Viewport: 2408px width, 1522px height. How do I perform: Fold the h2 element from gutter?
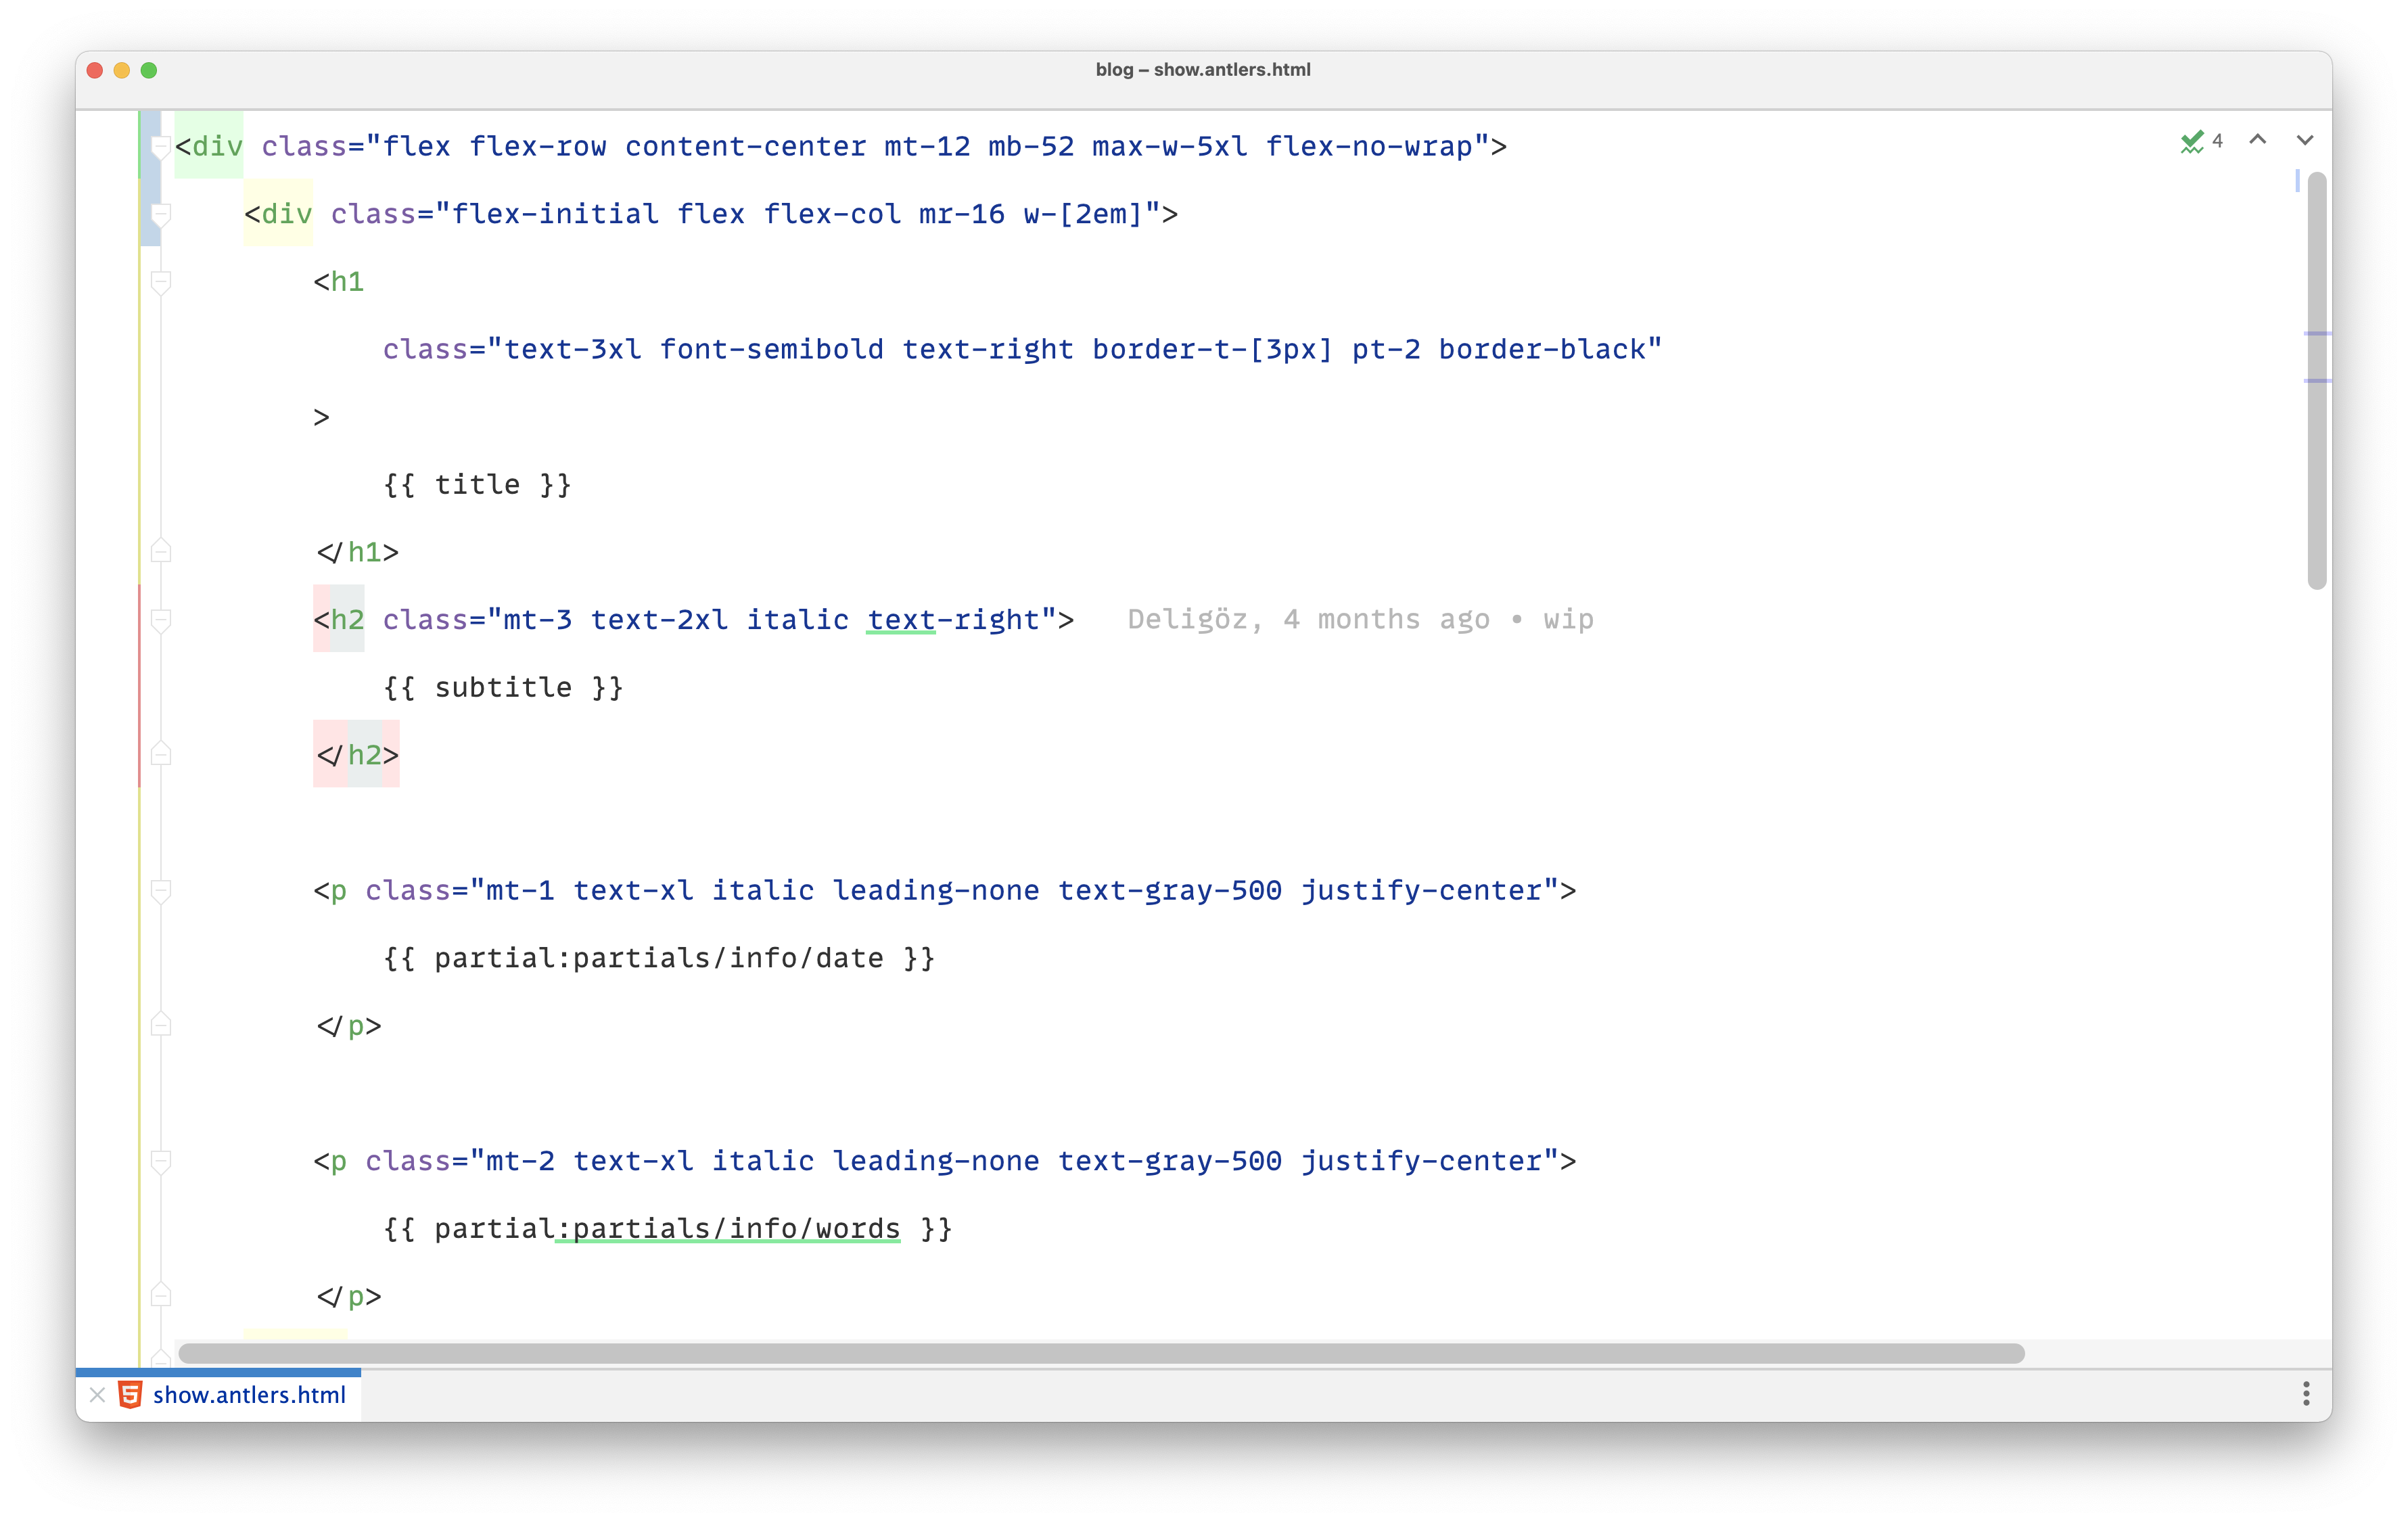[160, 620]
